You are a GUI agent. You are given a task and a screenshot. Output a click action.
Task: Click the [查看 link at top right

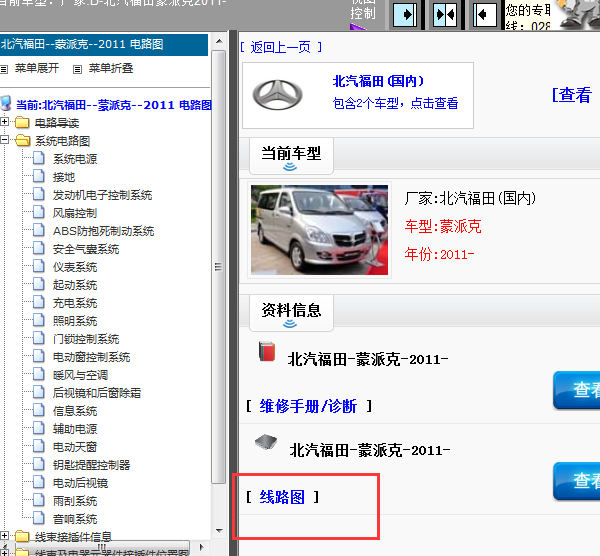(572, 95)
